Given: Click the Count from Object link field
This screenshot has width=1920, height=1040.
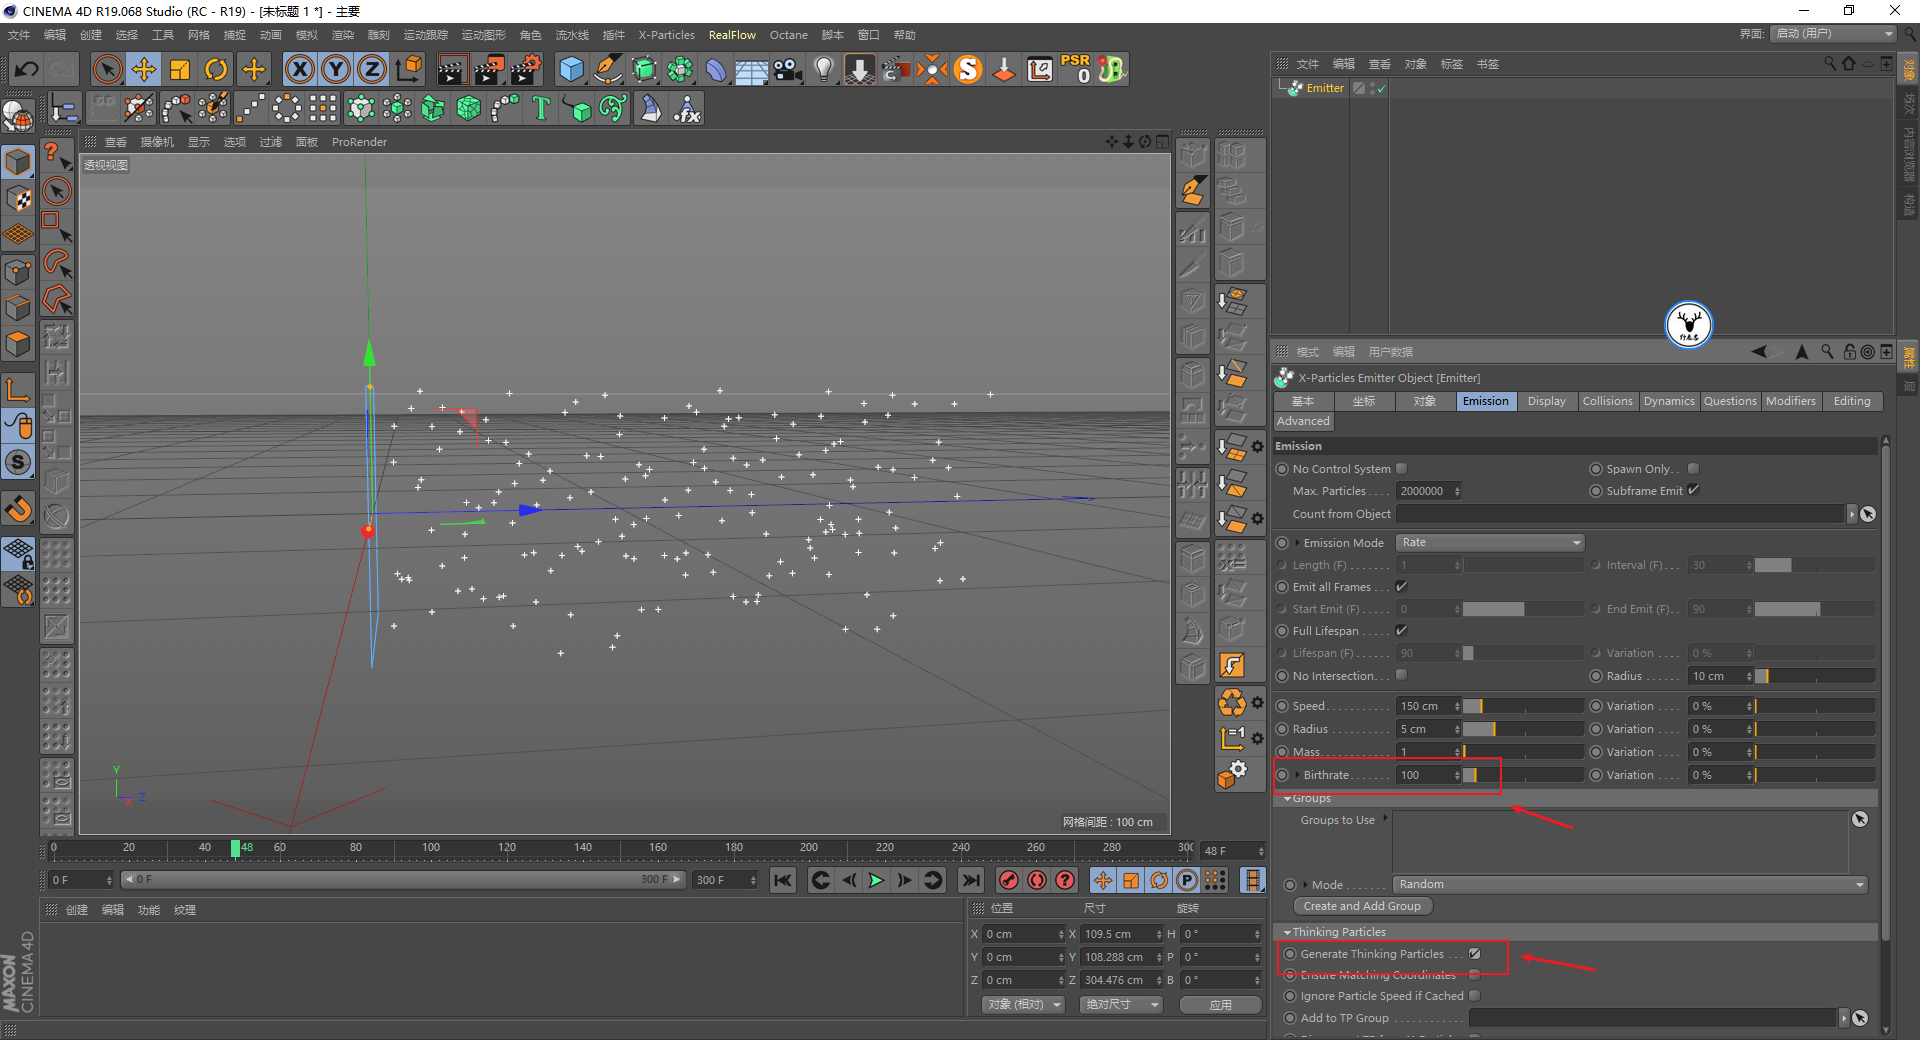Looking at the screenshot, I should [x=1620, y=514].
